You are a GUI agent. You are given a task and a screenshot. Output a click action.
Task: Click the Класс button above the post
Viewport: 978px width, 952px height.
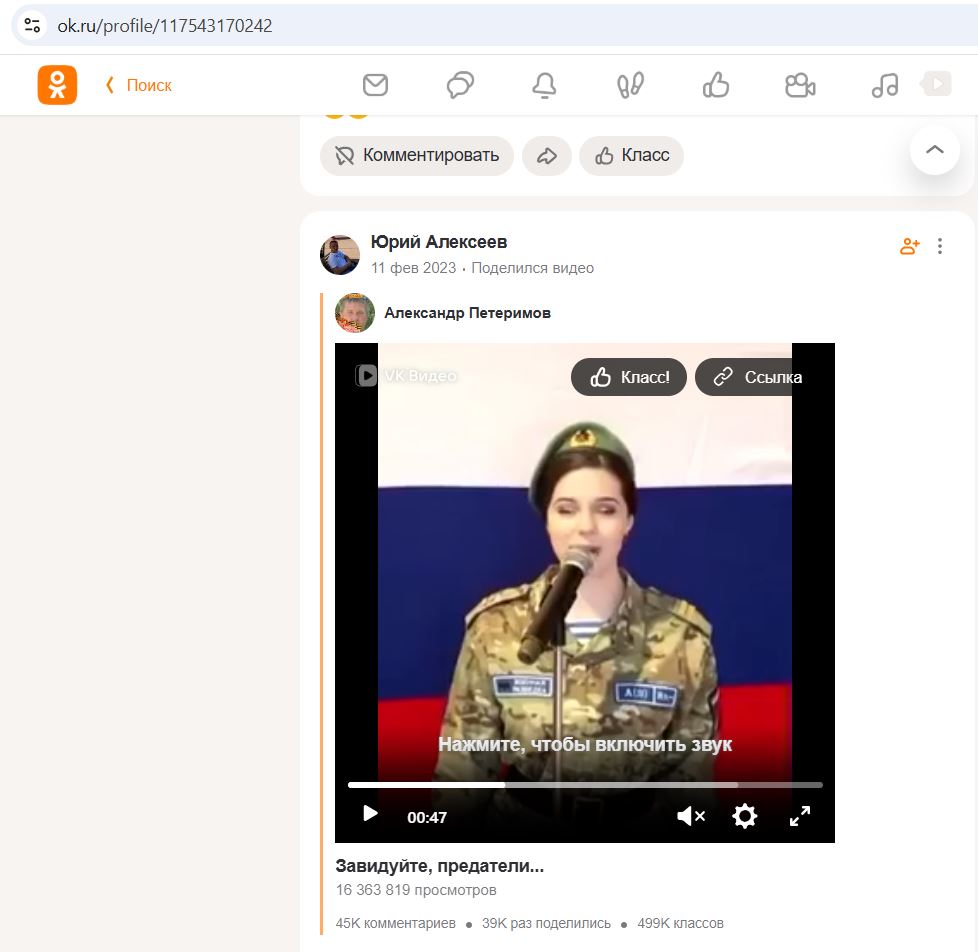(631, 155)
